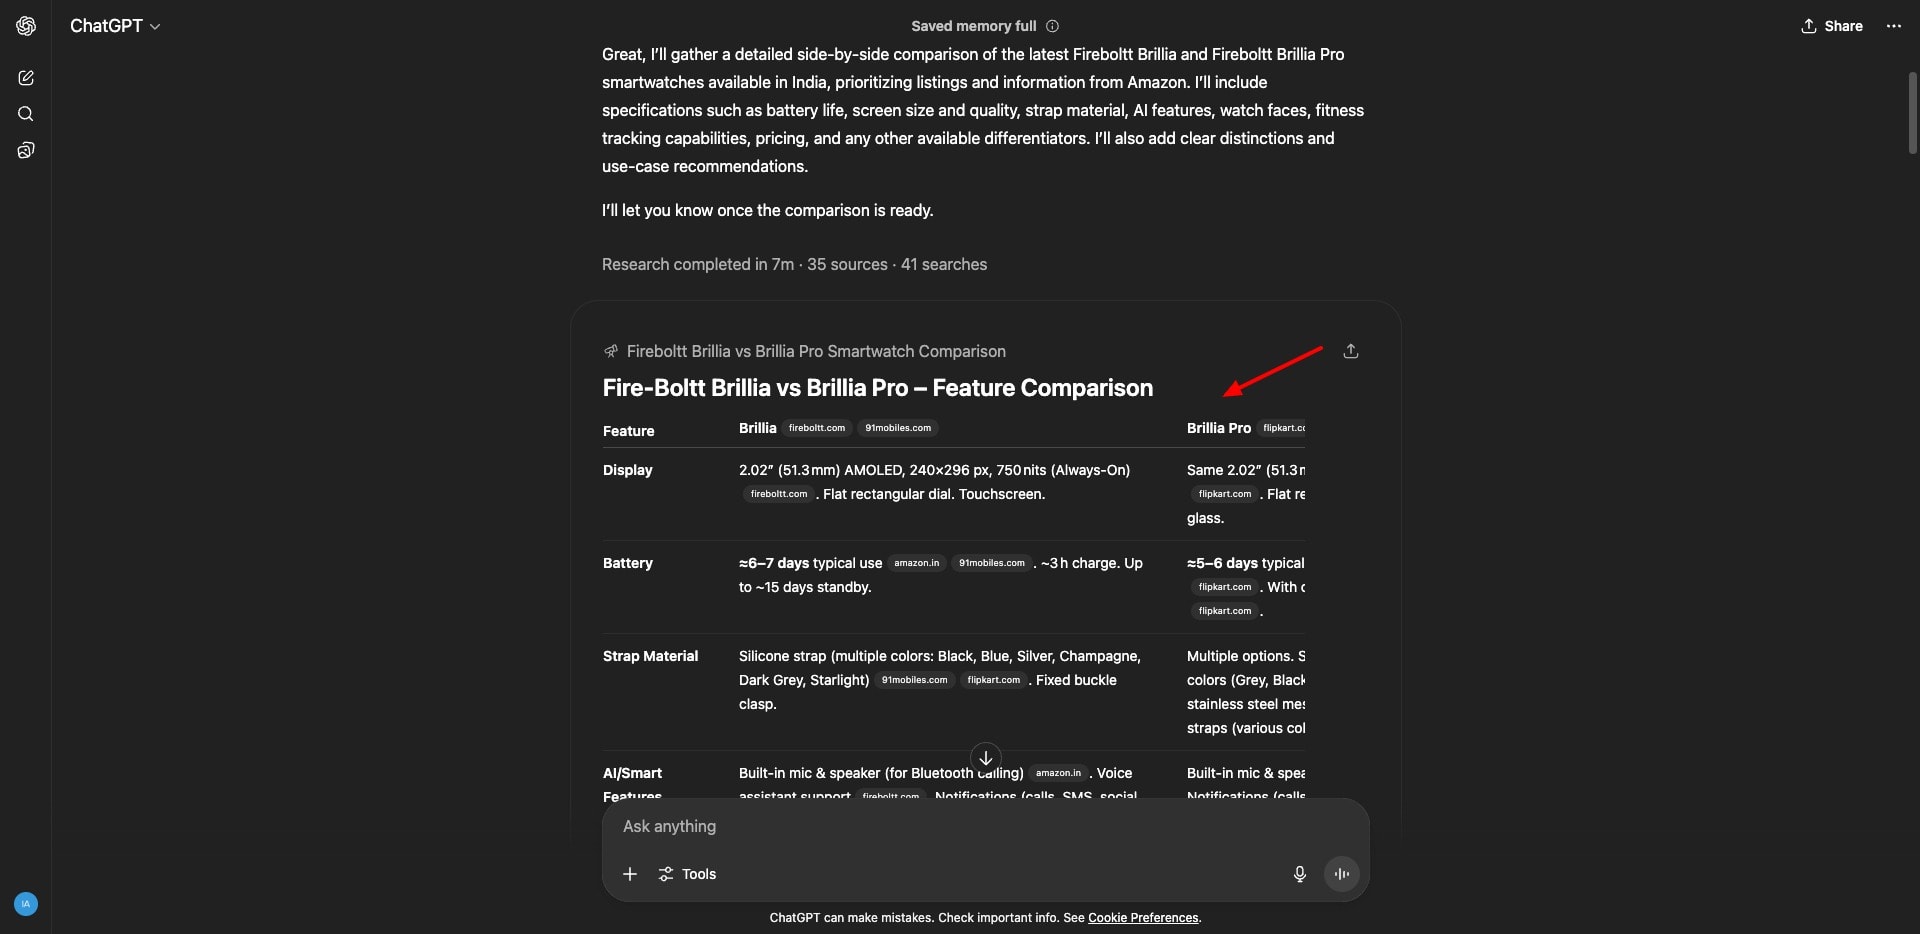1920x934 pixels.
Task: Click the microphone dictation icon
Action: pos(1299,874)
